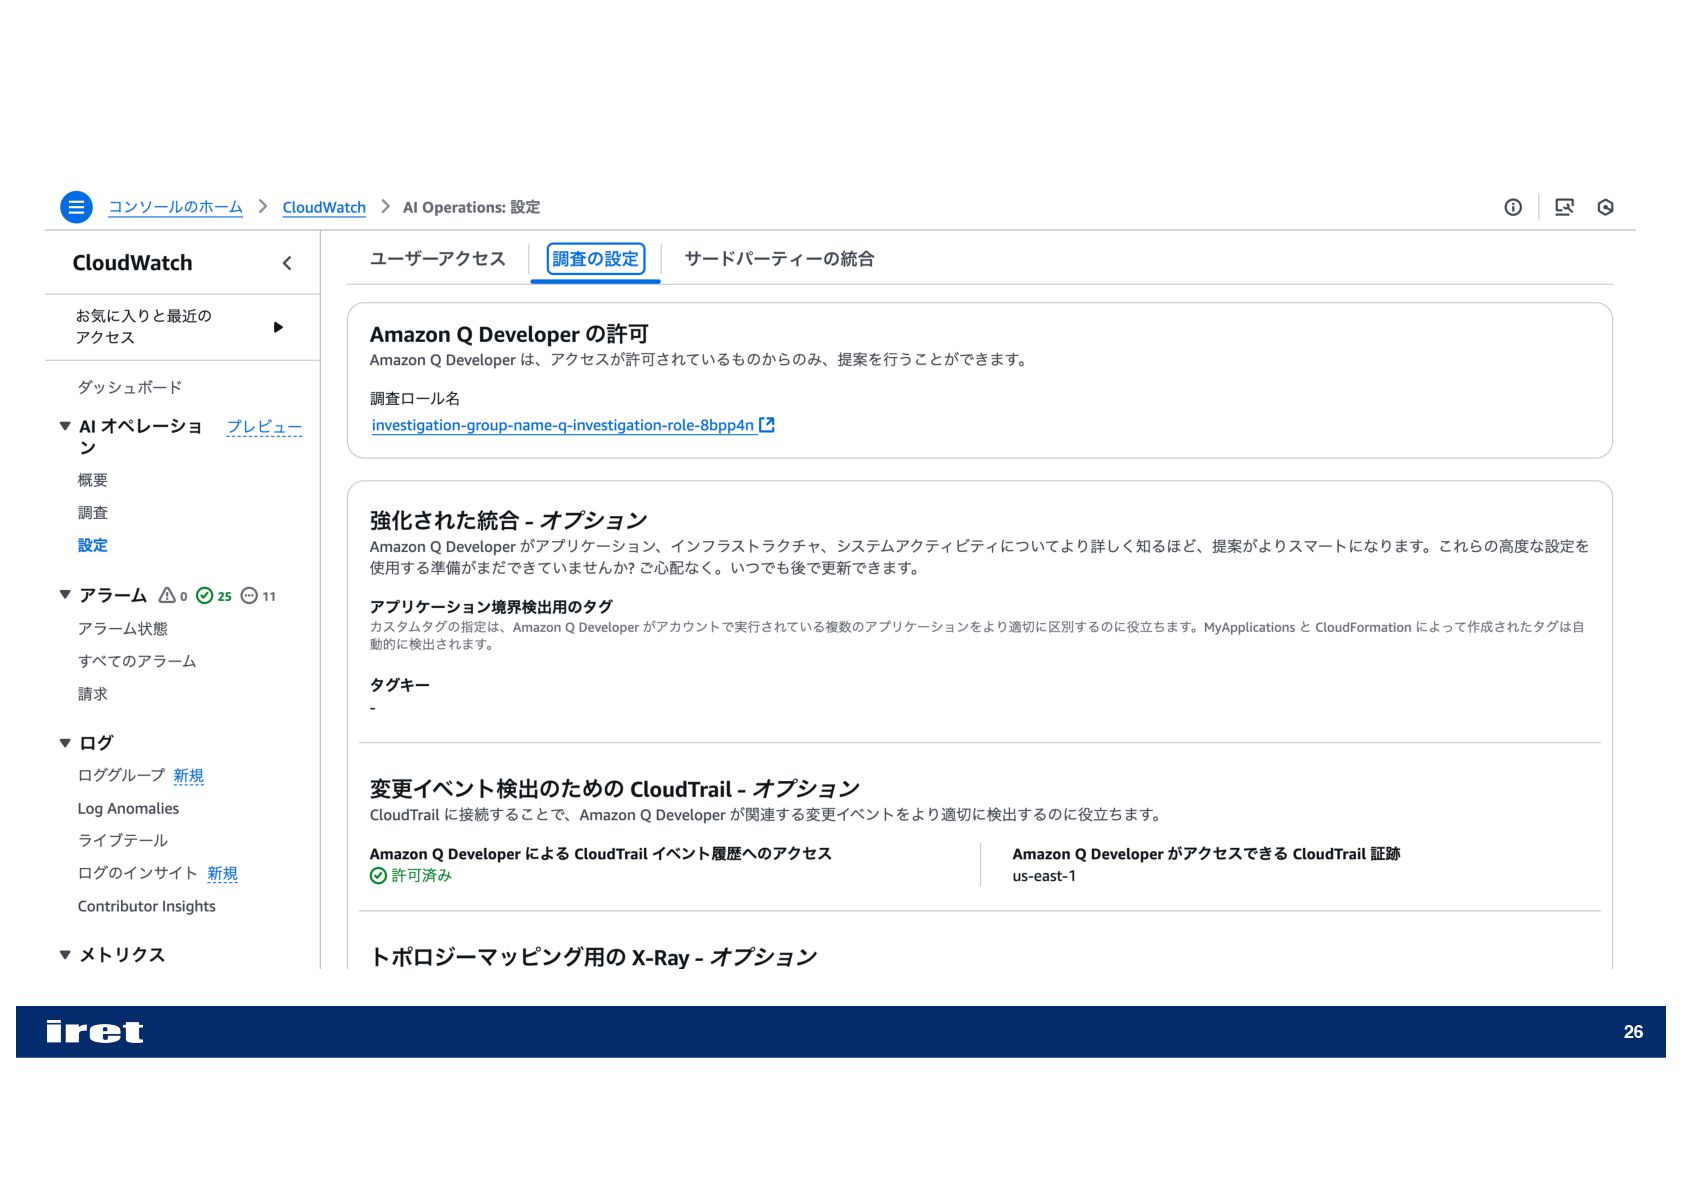
Task: Click the info circle icon in the header
Action: (1513, 207)
